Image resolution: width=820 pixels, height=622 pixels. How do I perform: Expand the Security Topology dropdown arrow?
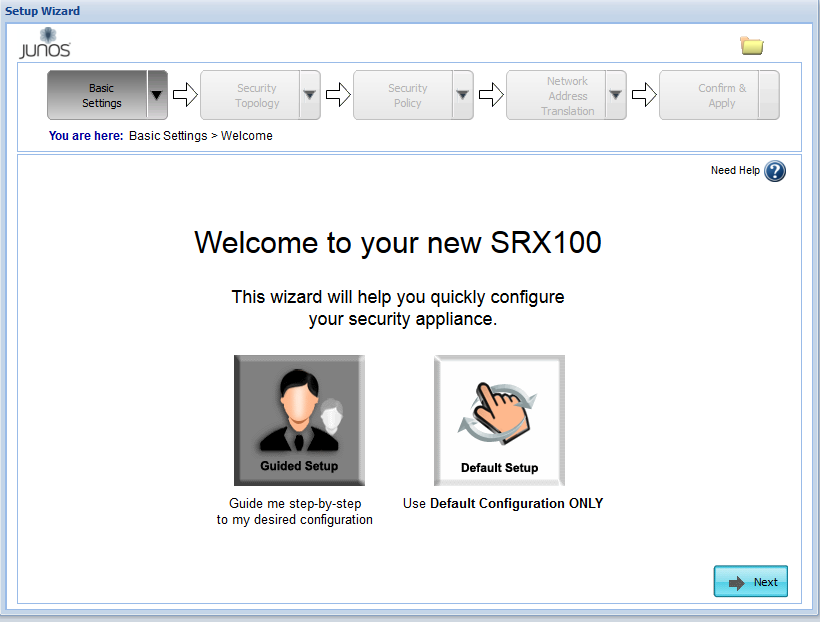tap(310, 95)
